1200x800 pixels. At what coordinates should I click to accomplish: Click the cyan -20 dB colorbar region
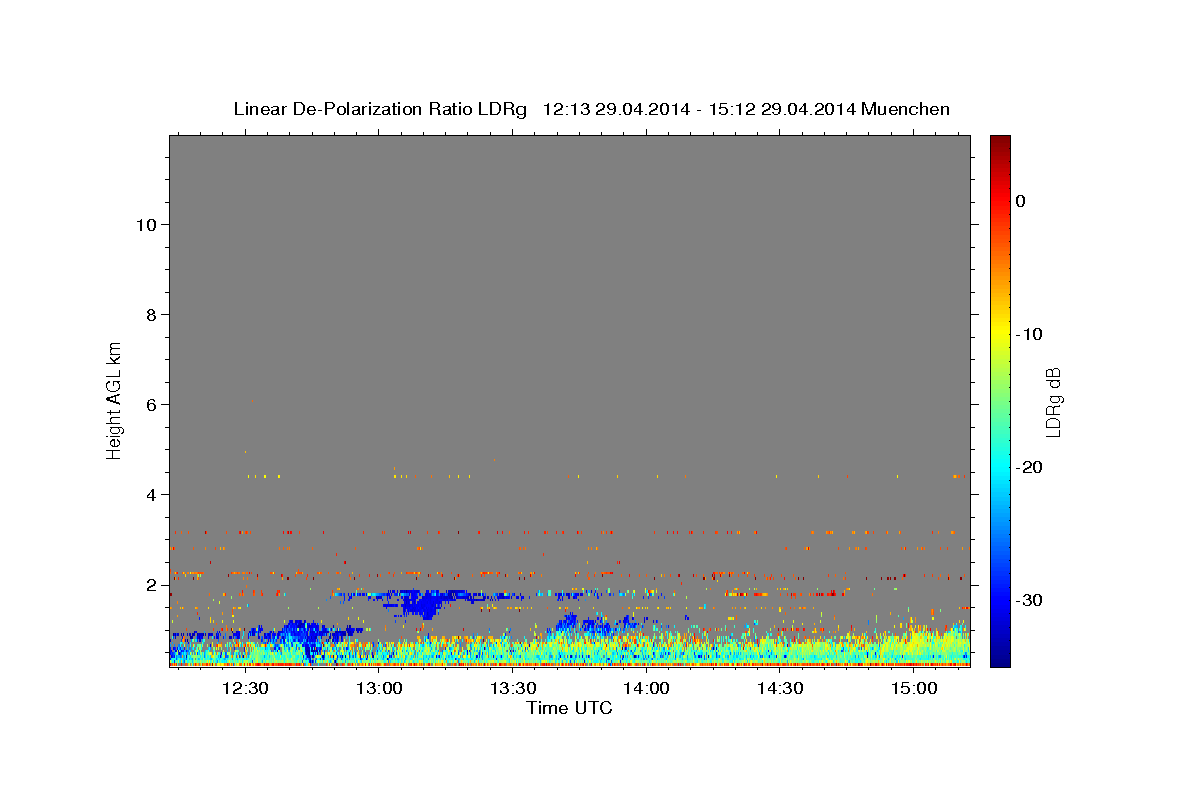click(x=1000, y=467)
